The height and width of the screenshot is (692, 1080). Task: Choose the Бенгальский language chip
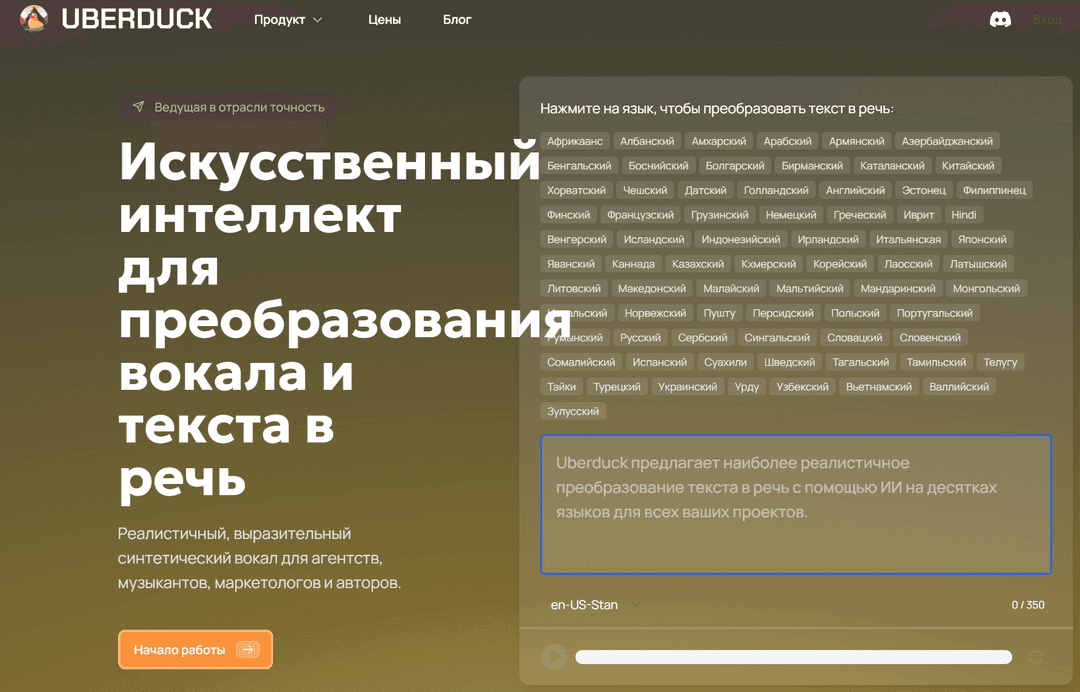point(579,166)
